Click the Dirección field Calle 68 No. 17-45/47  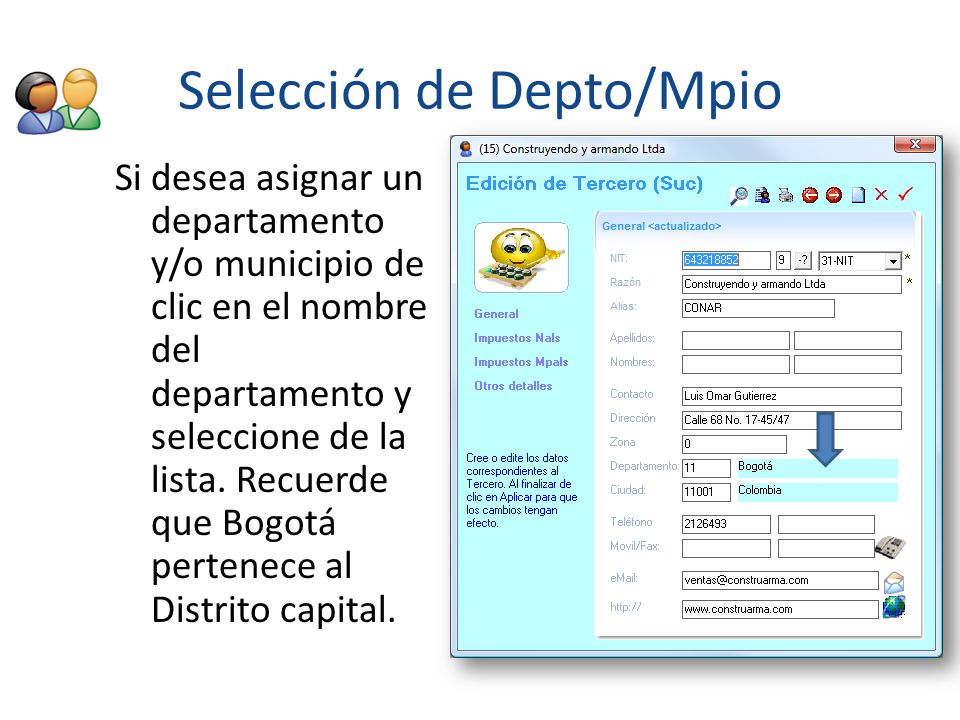(792, 420)
